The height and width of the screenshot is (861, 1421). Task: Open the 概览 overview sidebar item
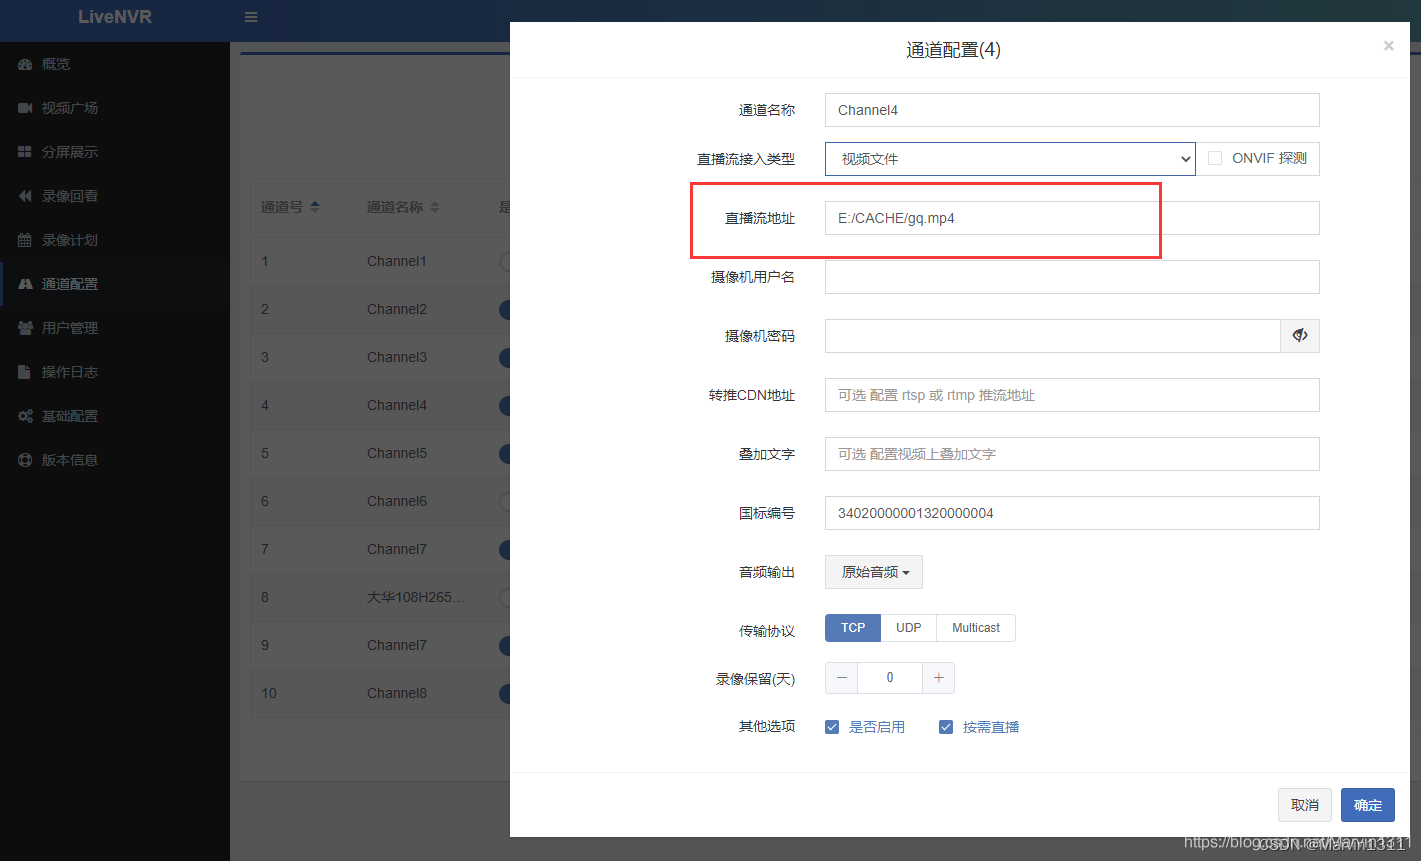[x=115, y=64]
